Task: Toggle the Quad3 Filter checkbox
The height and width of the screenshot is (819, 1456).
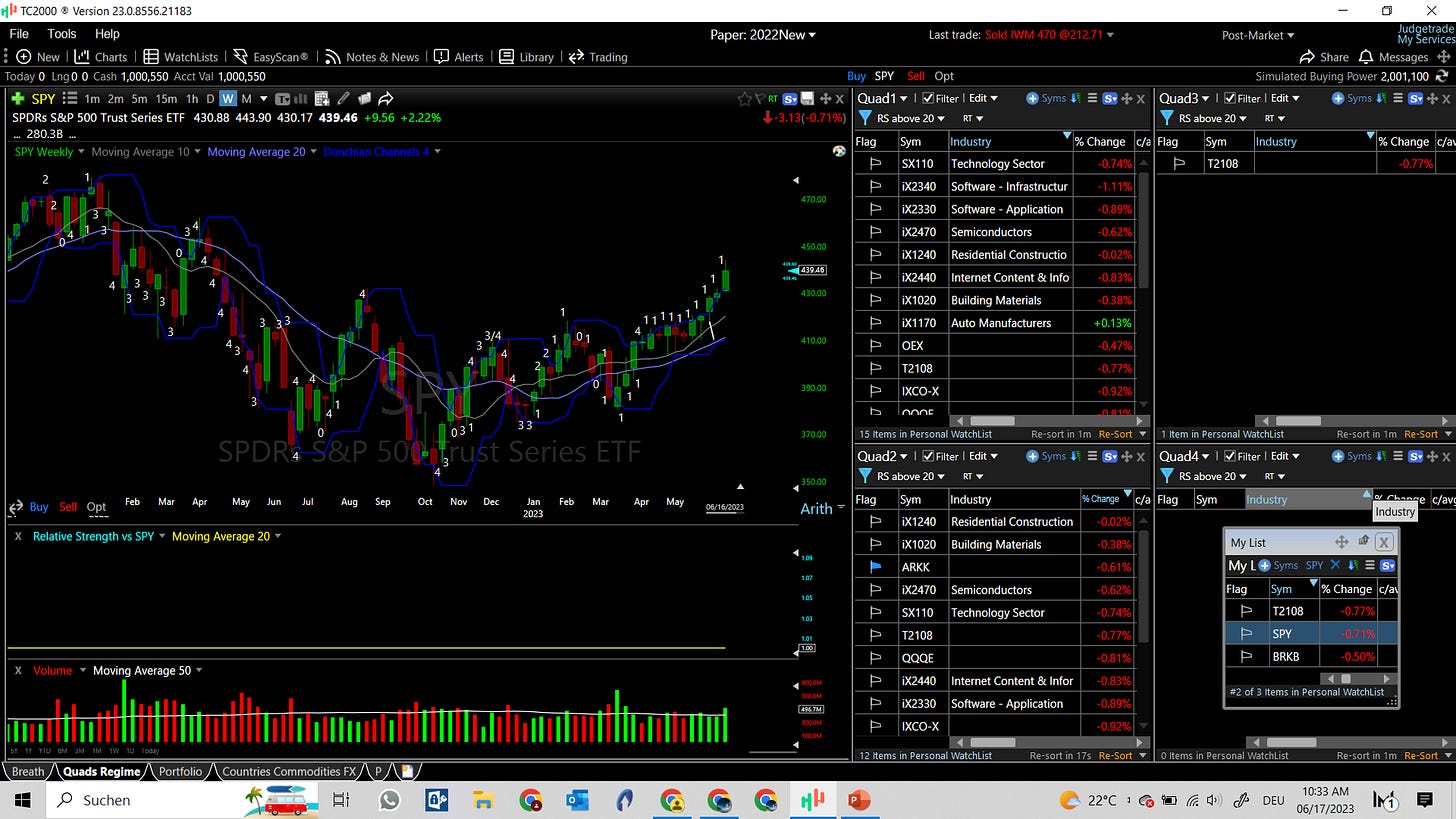Action: coord(1230,98)
